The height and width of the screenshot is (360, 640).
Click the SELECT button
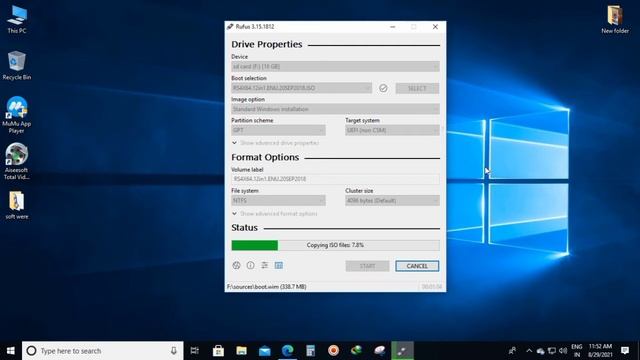point(417,88)
